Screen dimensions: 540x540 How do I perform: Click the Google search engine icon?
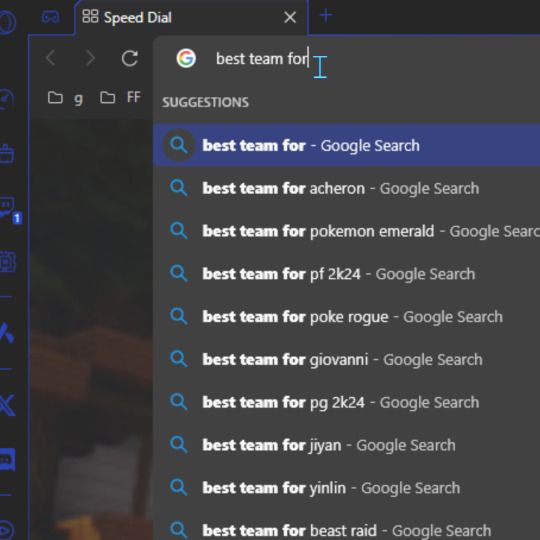186,58
